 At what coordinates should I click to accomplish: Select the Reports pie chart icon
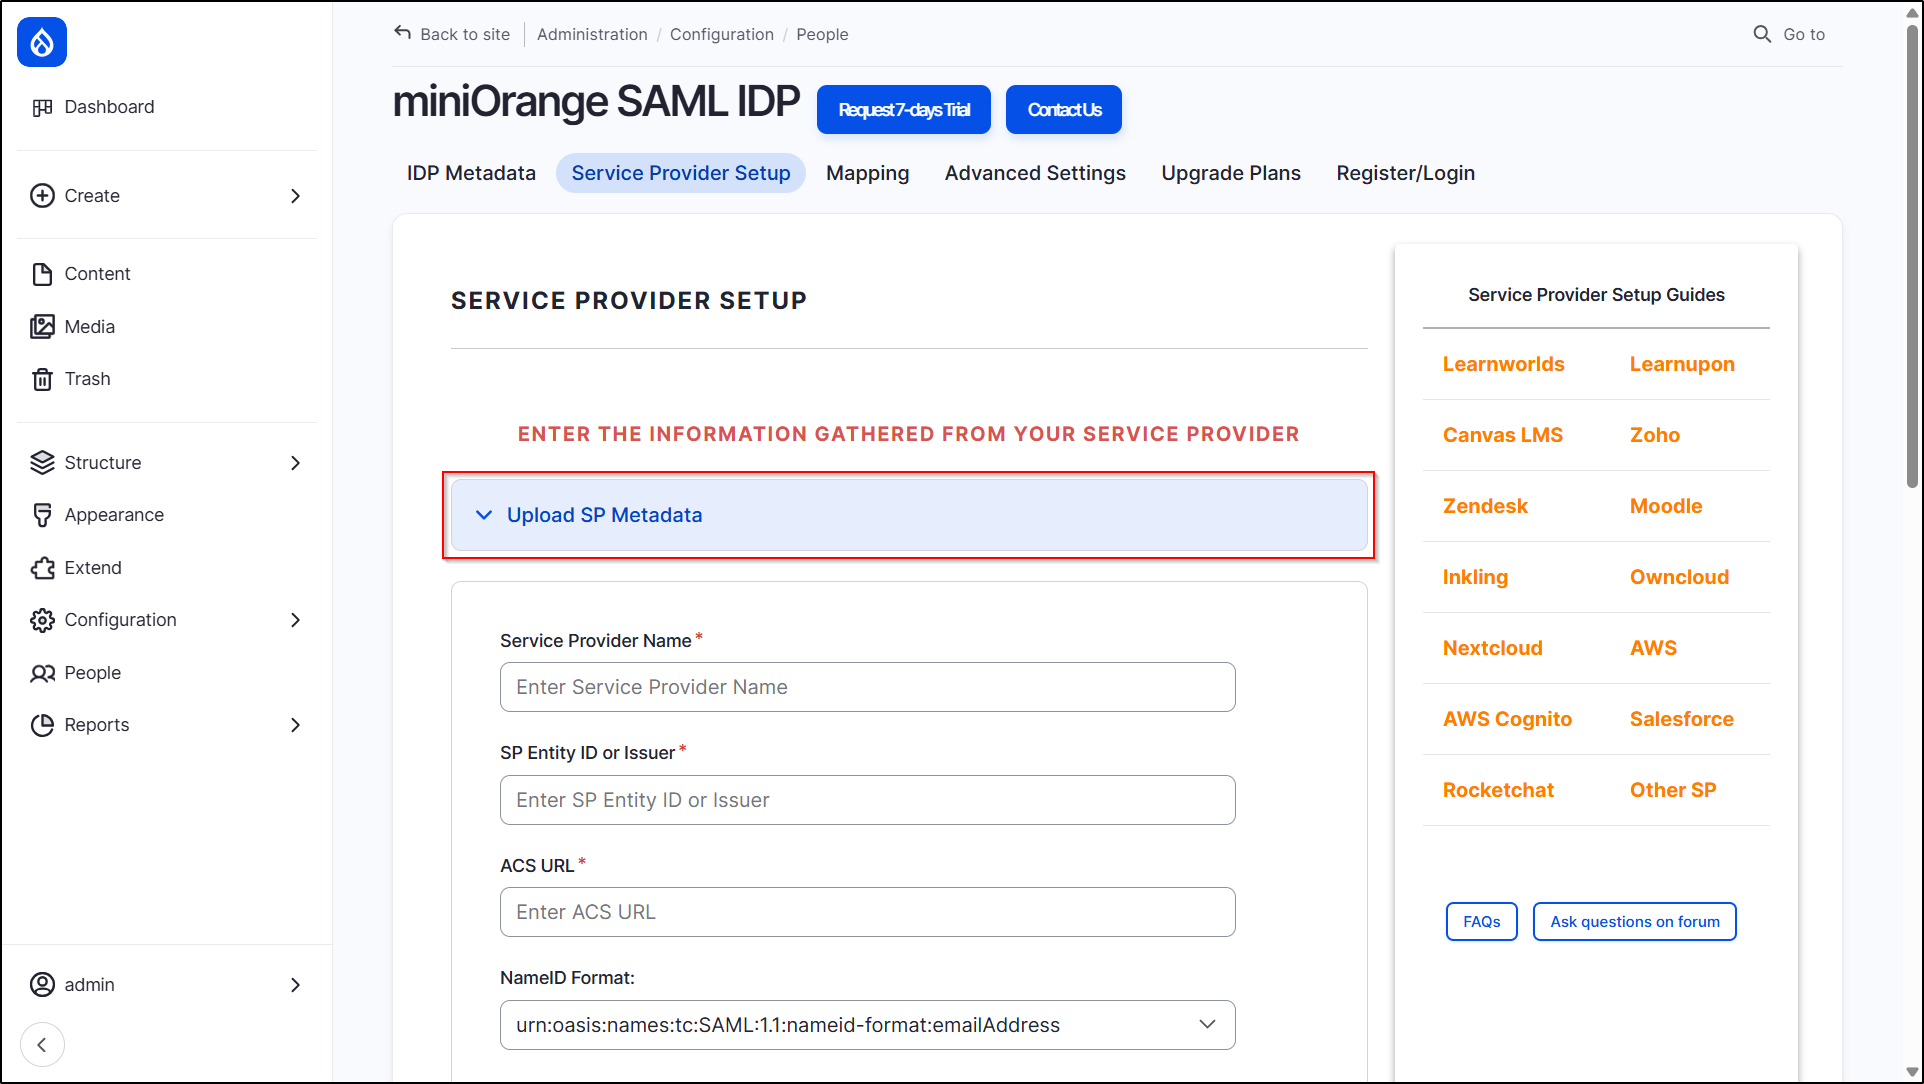pos(42,724)
